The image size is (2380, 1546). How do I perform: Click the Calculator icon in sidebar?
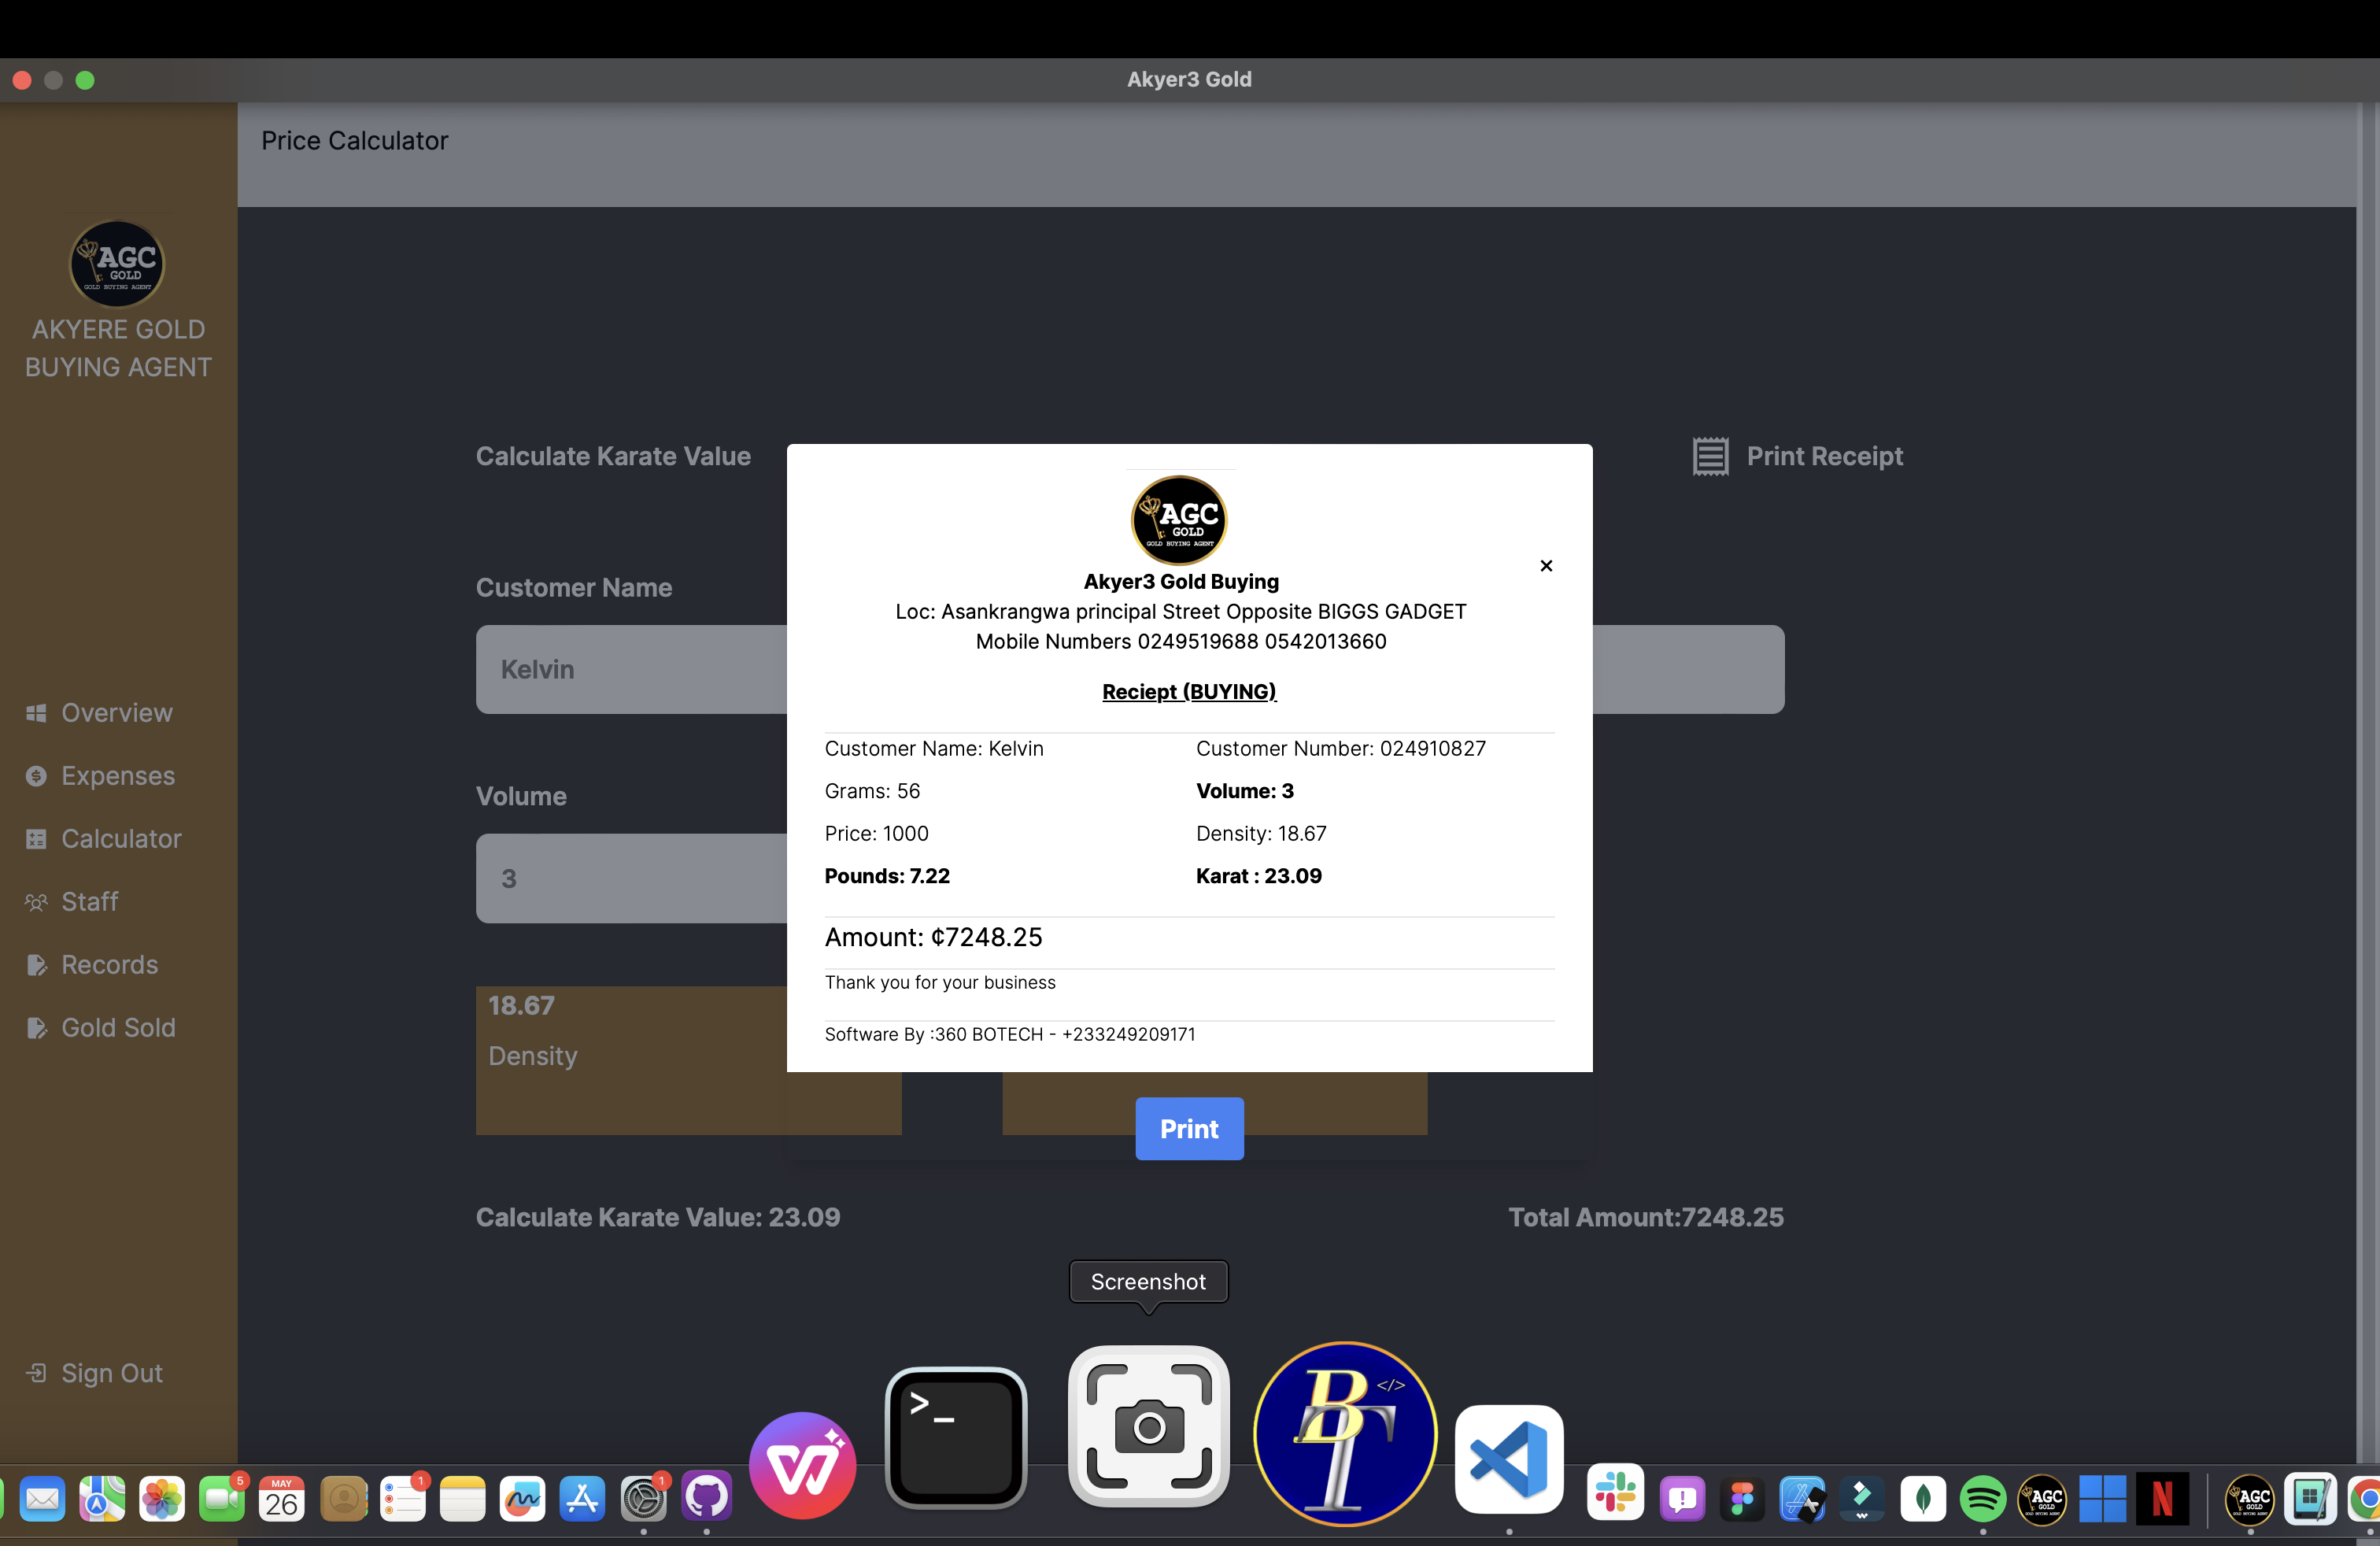click(36, 839)
